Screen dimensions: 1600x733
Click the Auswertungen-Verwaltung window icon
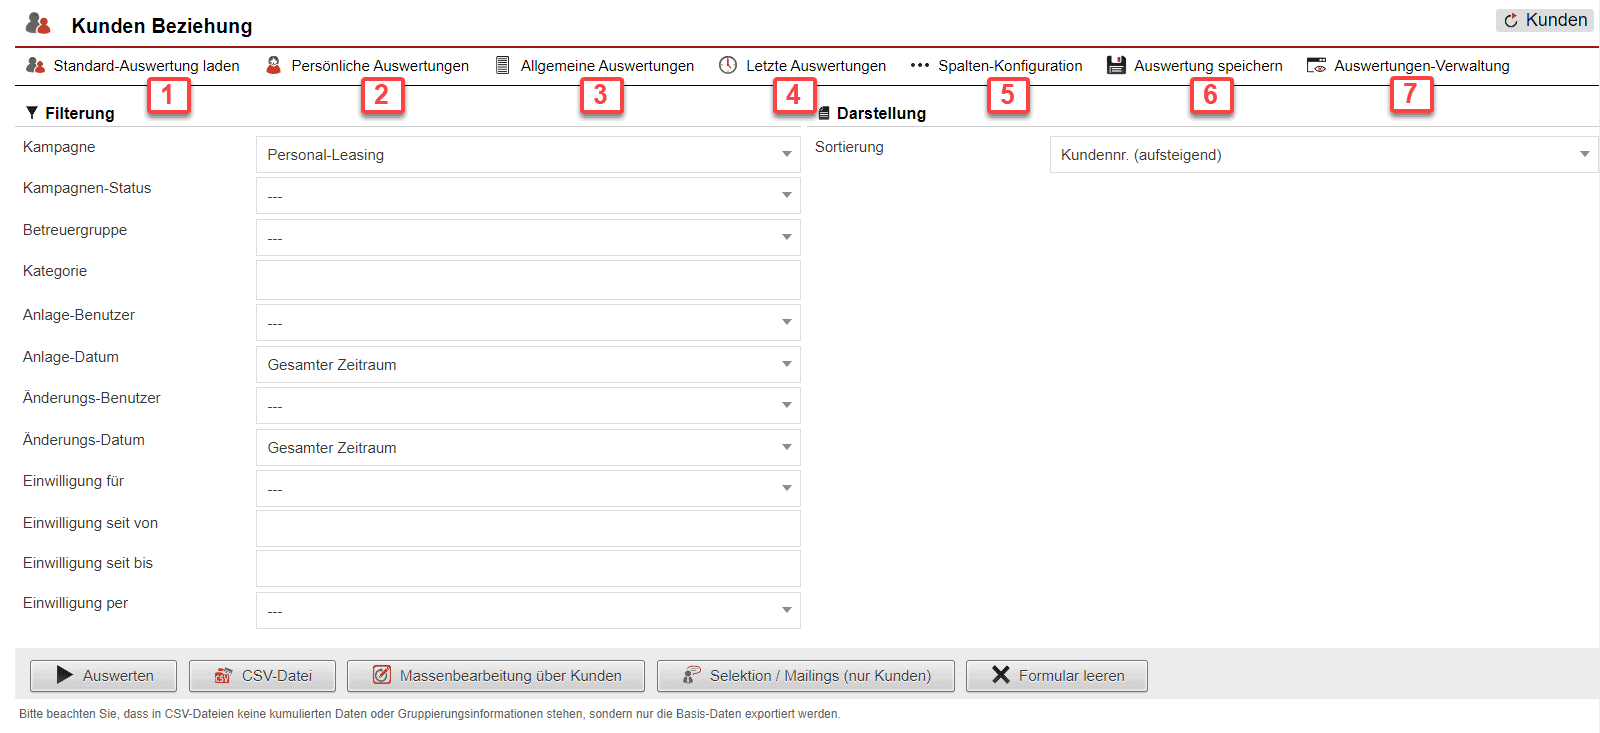pyautogui.click(x=1316, y=65)
